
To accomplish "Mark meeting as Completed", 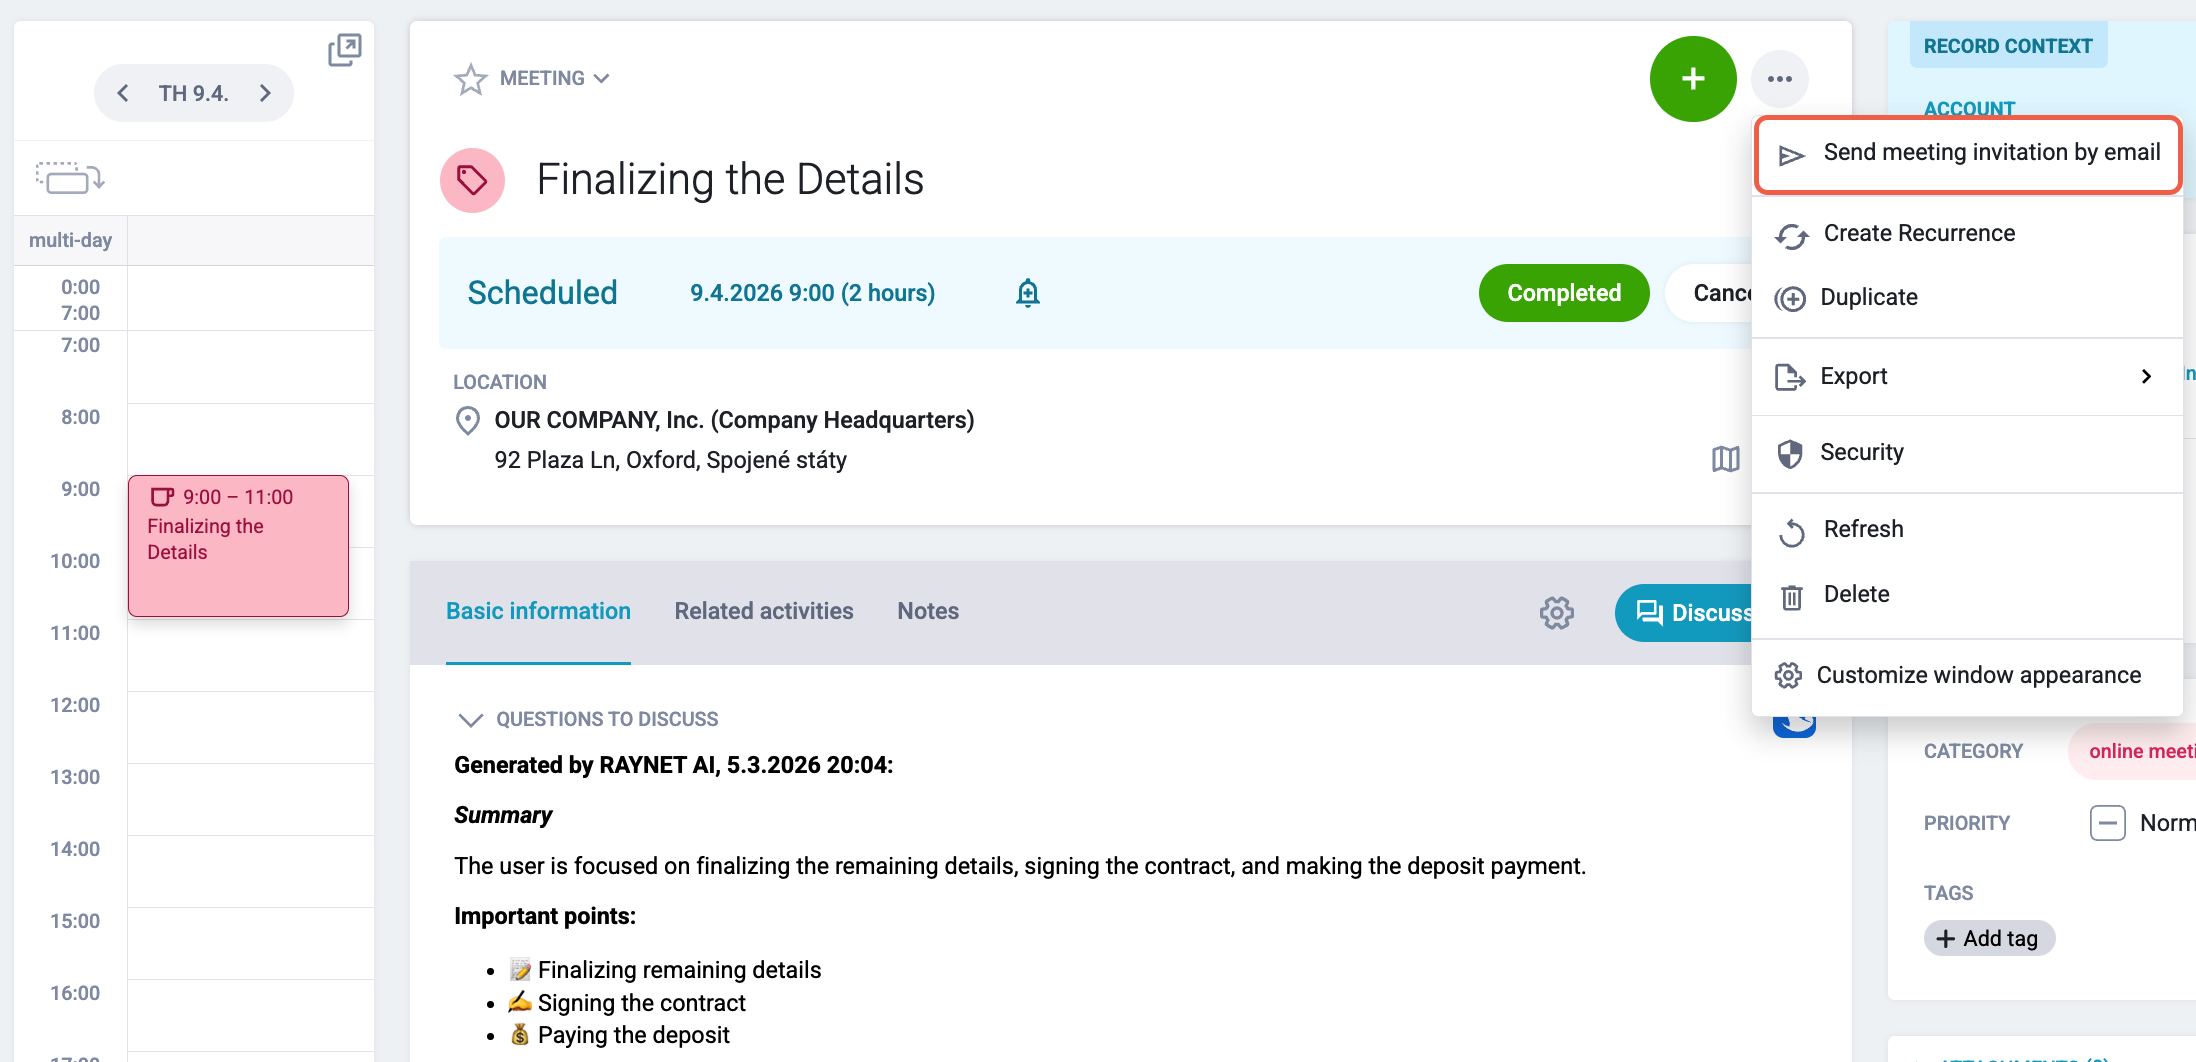I will pyautogui.click(x=1564, y=293).
